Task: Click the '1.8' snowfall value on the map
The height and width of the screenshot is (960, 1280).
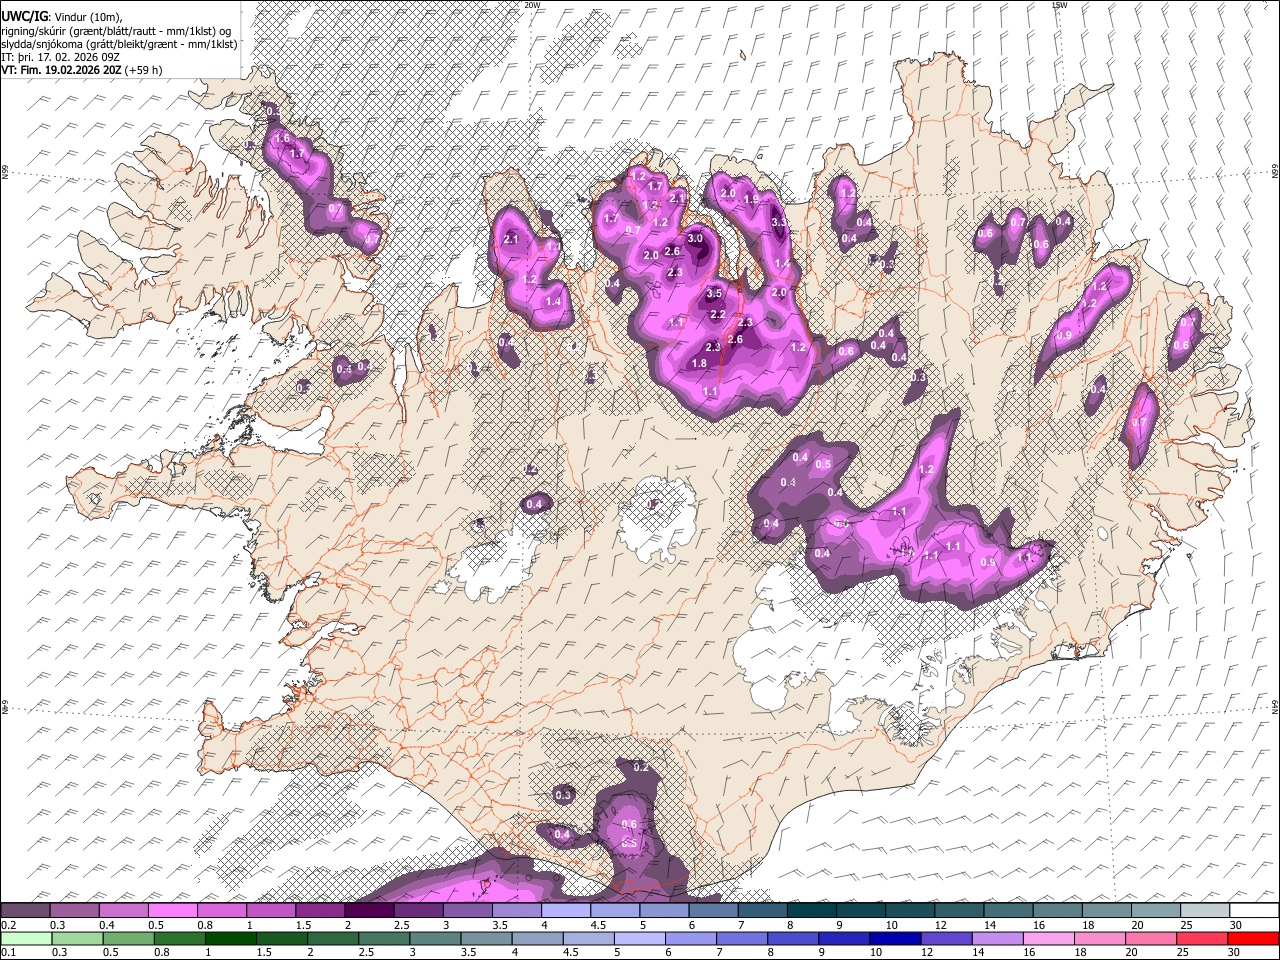Action: [x=700, y=363]
